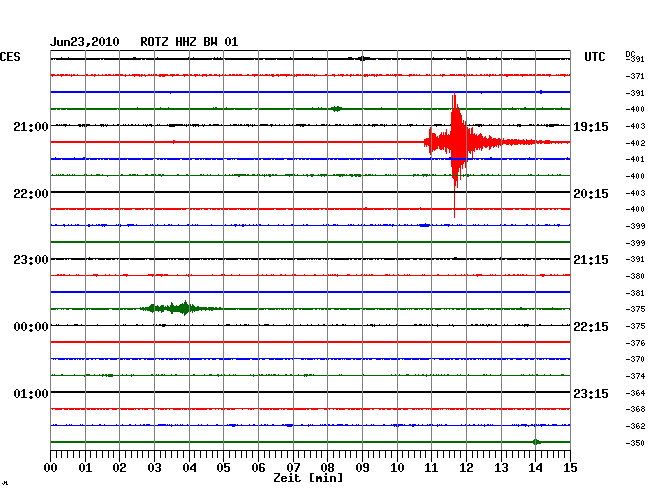This screenshot has width=650, height=494.
Task: Select minute 06 on the time axis
Action: pos(258,468)
